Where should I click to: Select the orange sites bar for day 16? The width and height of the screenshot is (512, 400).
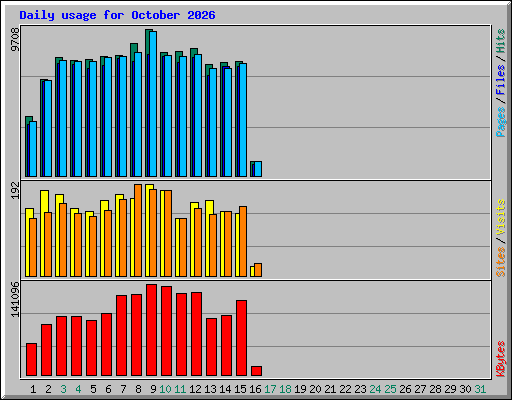pyautogui.click(x=258, y=270)
